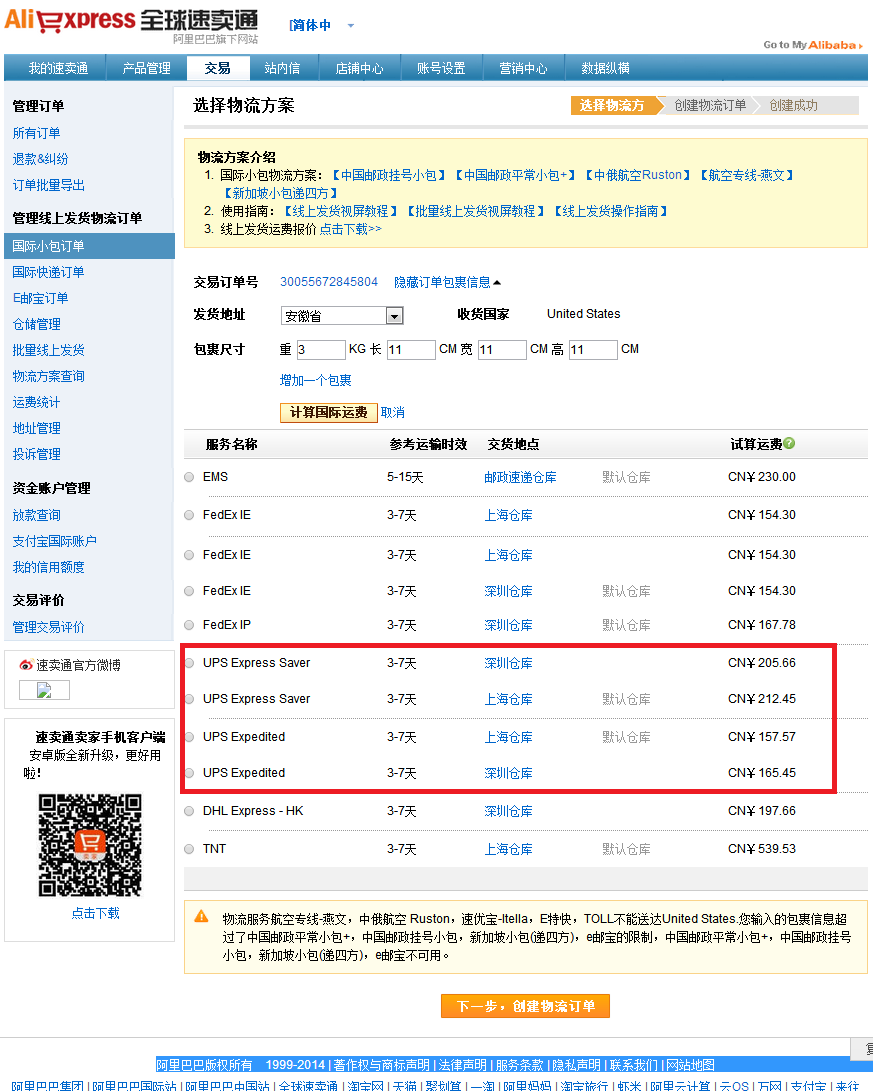
Task: Click the width 宽 input field
Action: [x=502, y=350]
